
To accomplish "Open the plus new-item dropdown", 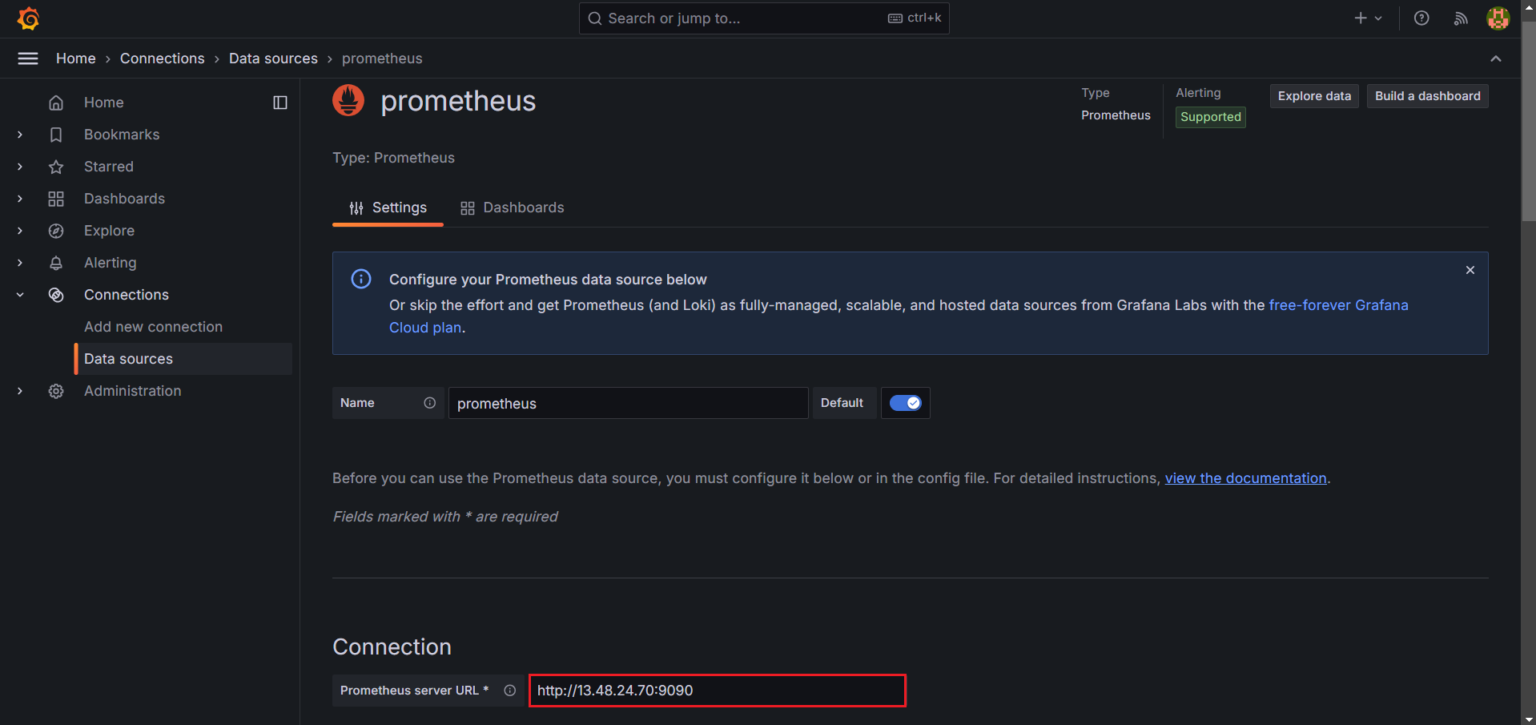I will [x=1367, y=18].
